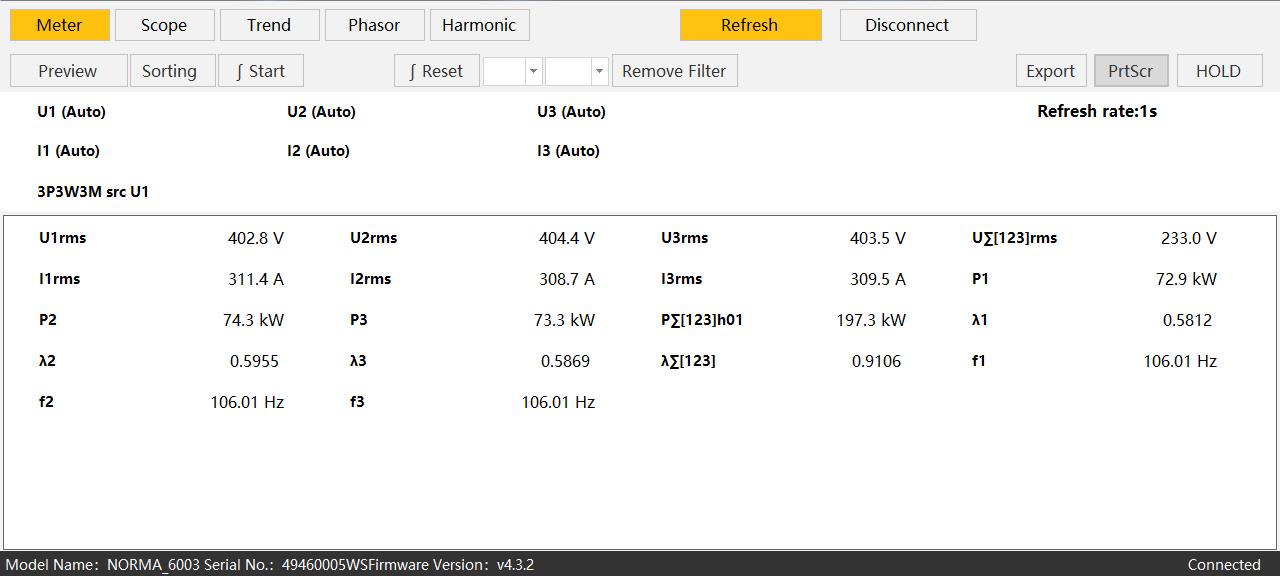This screenshot has width=1280, height=576.
Task: Click the 311.4 A value
Action: (256, 279)
